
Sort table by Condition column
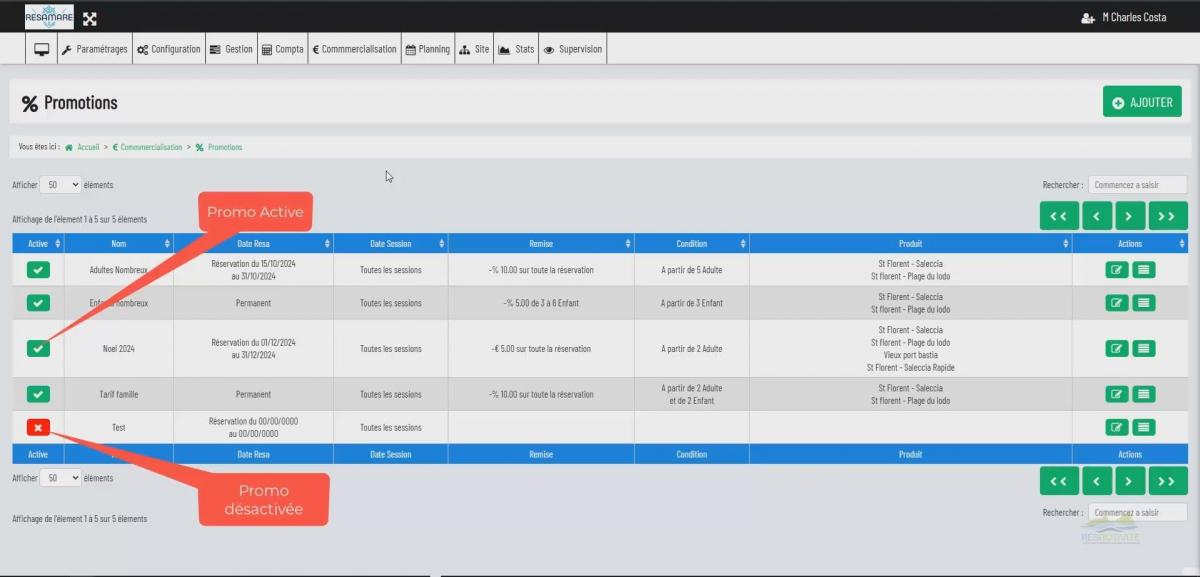[x=691, y=243]
